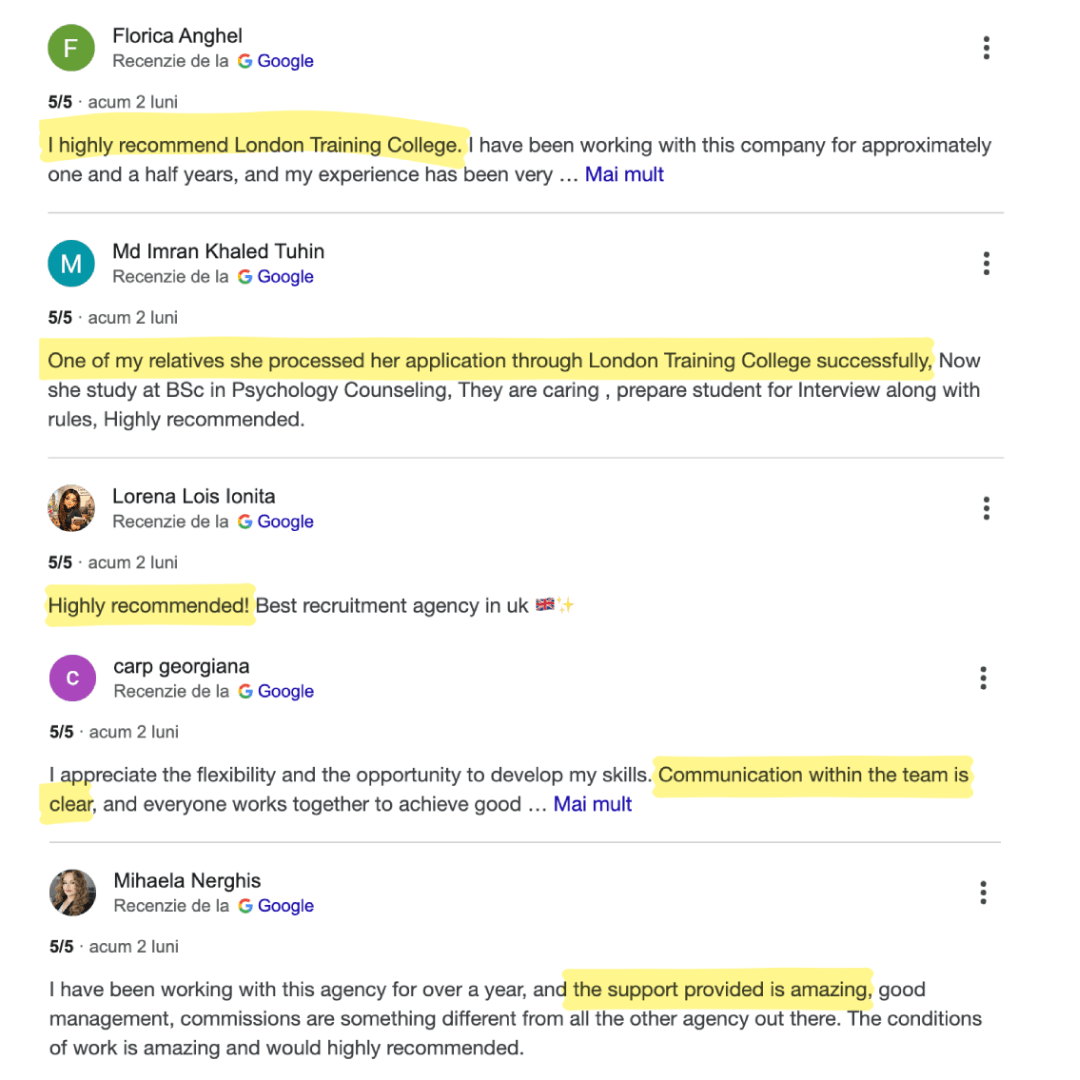Open three-dot menu on Md Imran's review
The image size is (1080, 1080).
click(x=986, y=264)
